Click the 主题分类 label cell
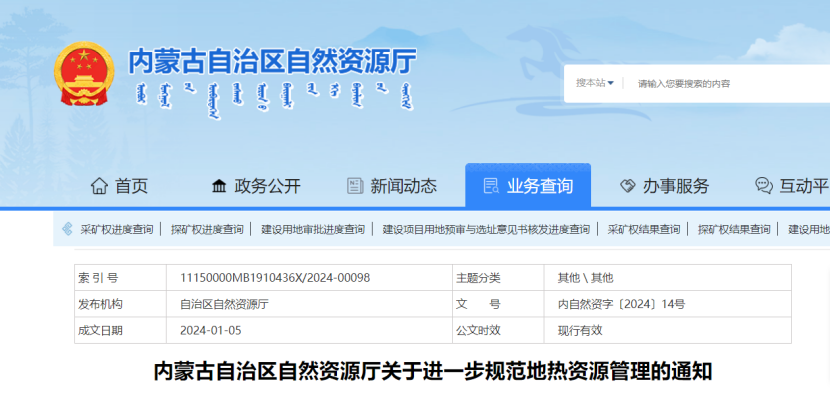The width and height of the screenshot is (830, 393). 498,278
